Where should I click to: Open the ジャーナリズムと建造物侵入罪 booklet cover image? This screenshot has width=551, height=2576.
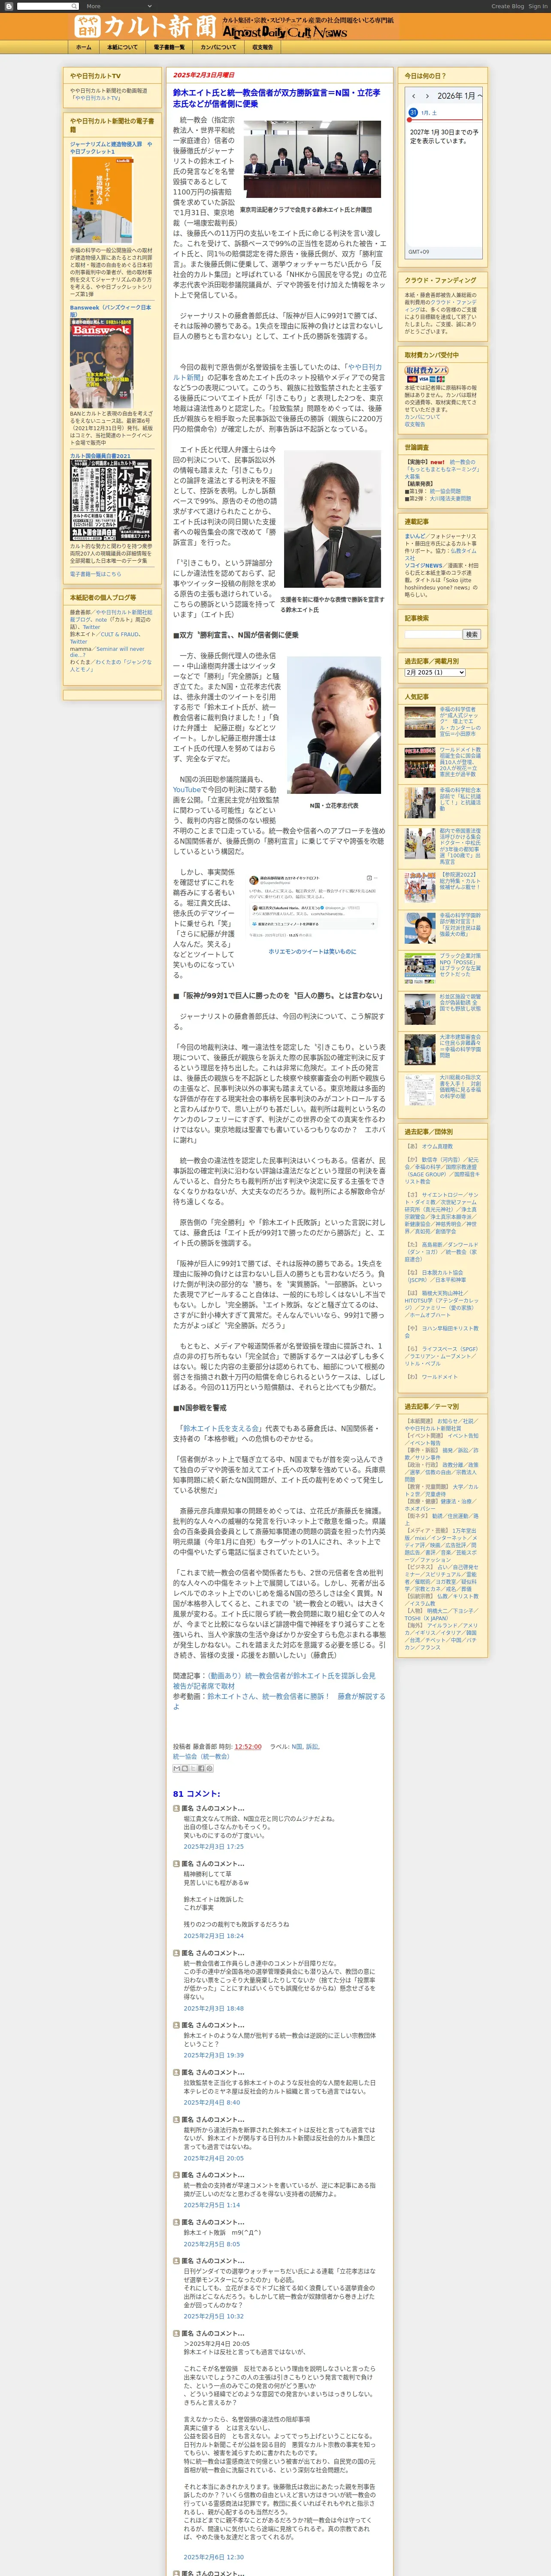(x=102, y=200)
